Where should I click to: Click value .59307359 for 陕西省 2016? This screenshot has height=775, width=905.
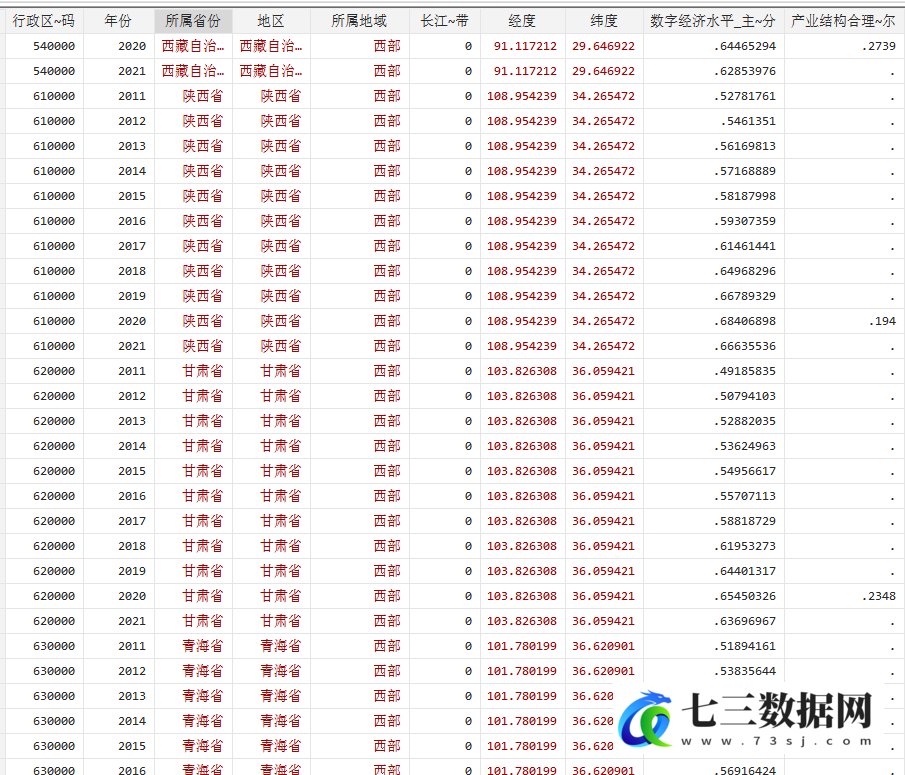click(745, 221)
